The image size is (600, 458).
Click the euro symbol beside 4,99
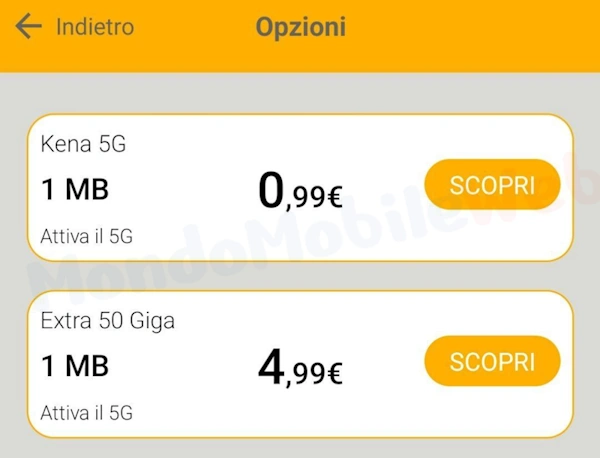(333, 375)
